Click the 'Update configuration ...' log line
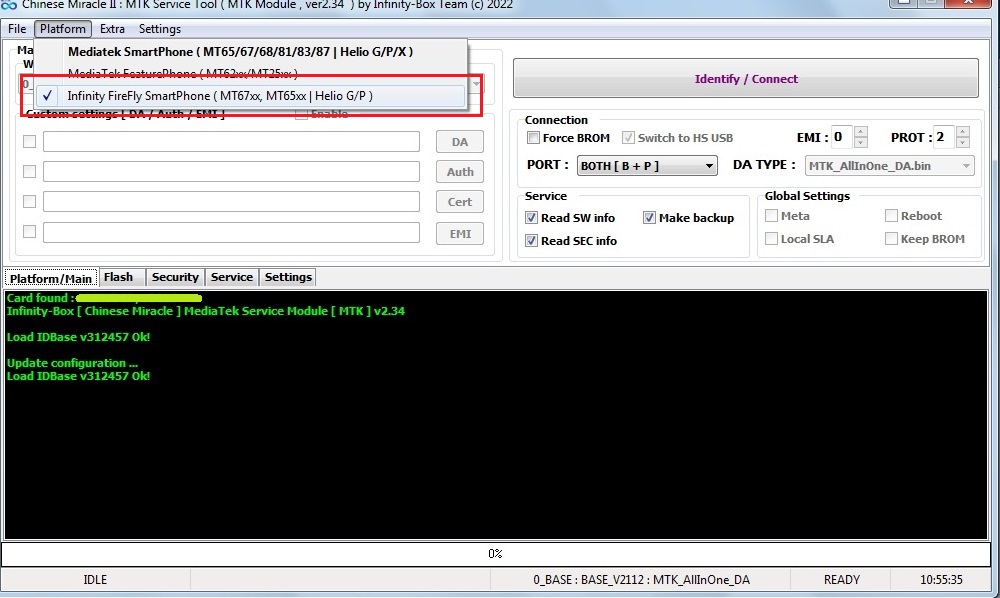The height and width of the screenshot is (598, 1000). (72, 363)
